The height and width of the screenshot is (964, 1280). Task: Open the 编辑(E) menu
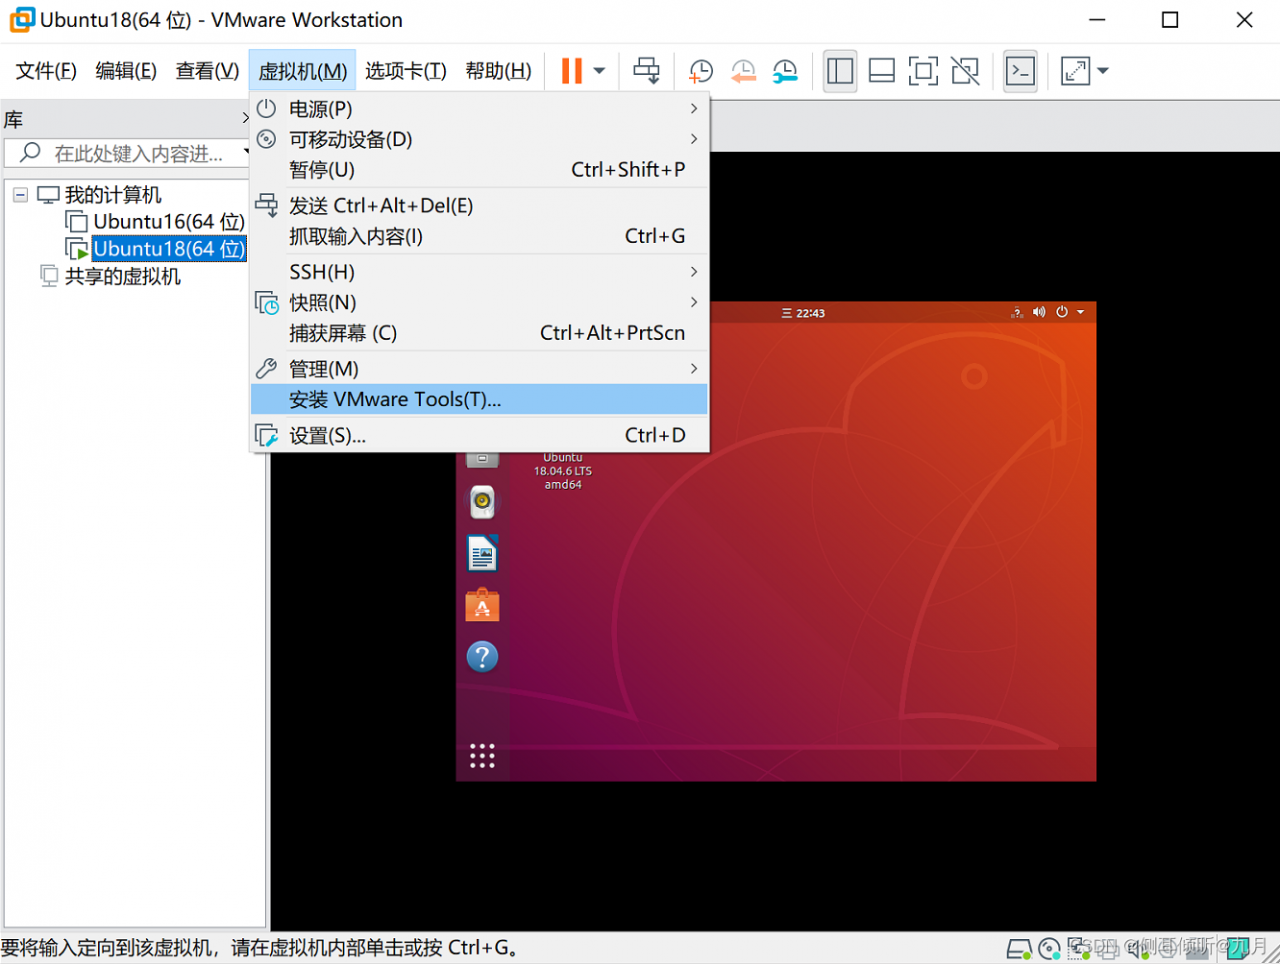(126, 71)
